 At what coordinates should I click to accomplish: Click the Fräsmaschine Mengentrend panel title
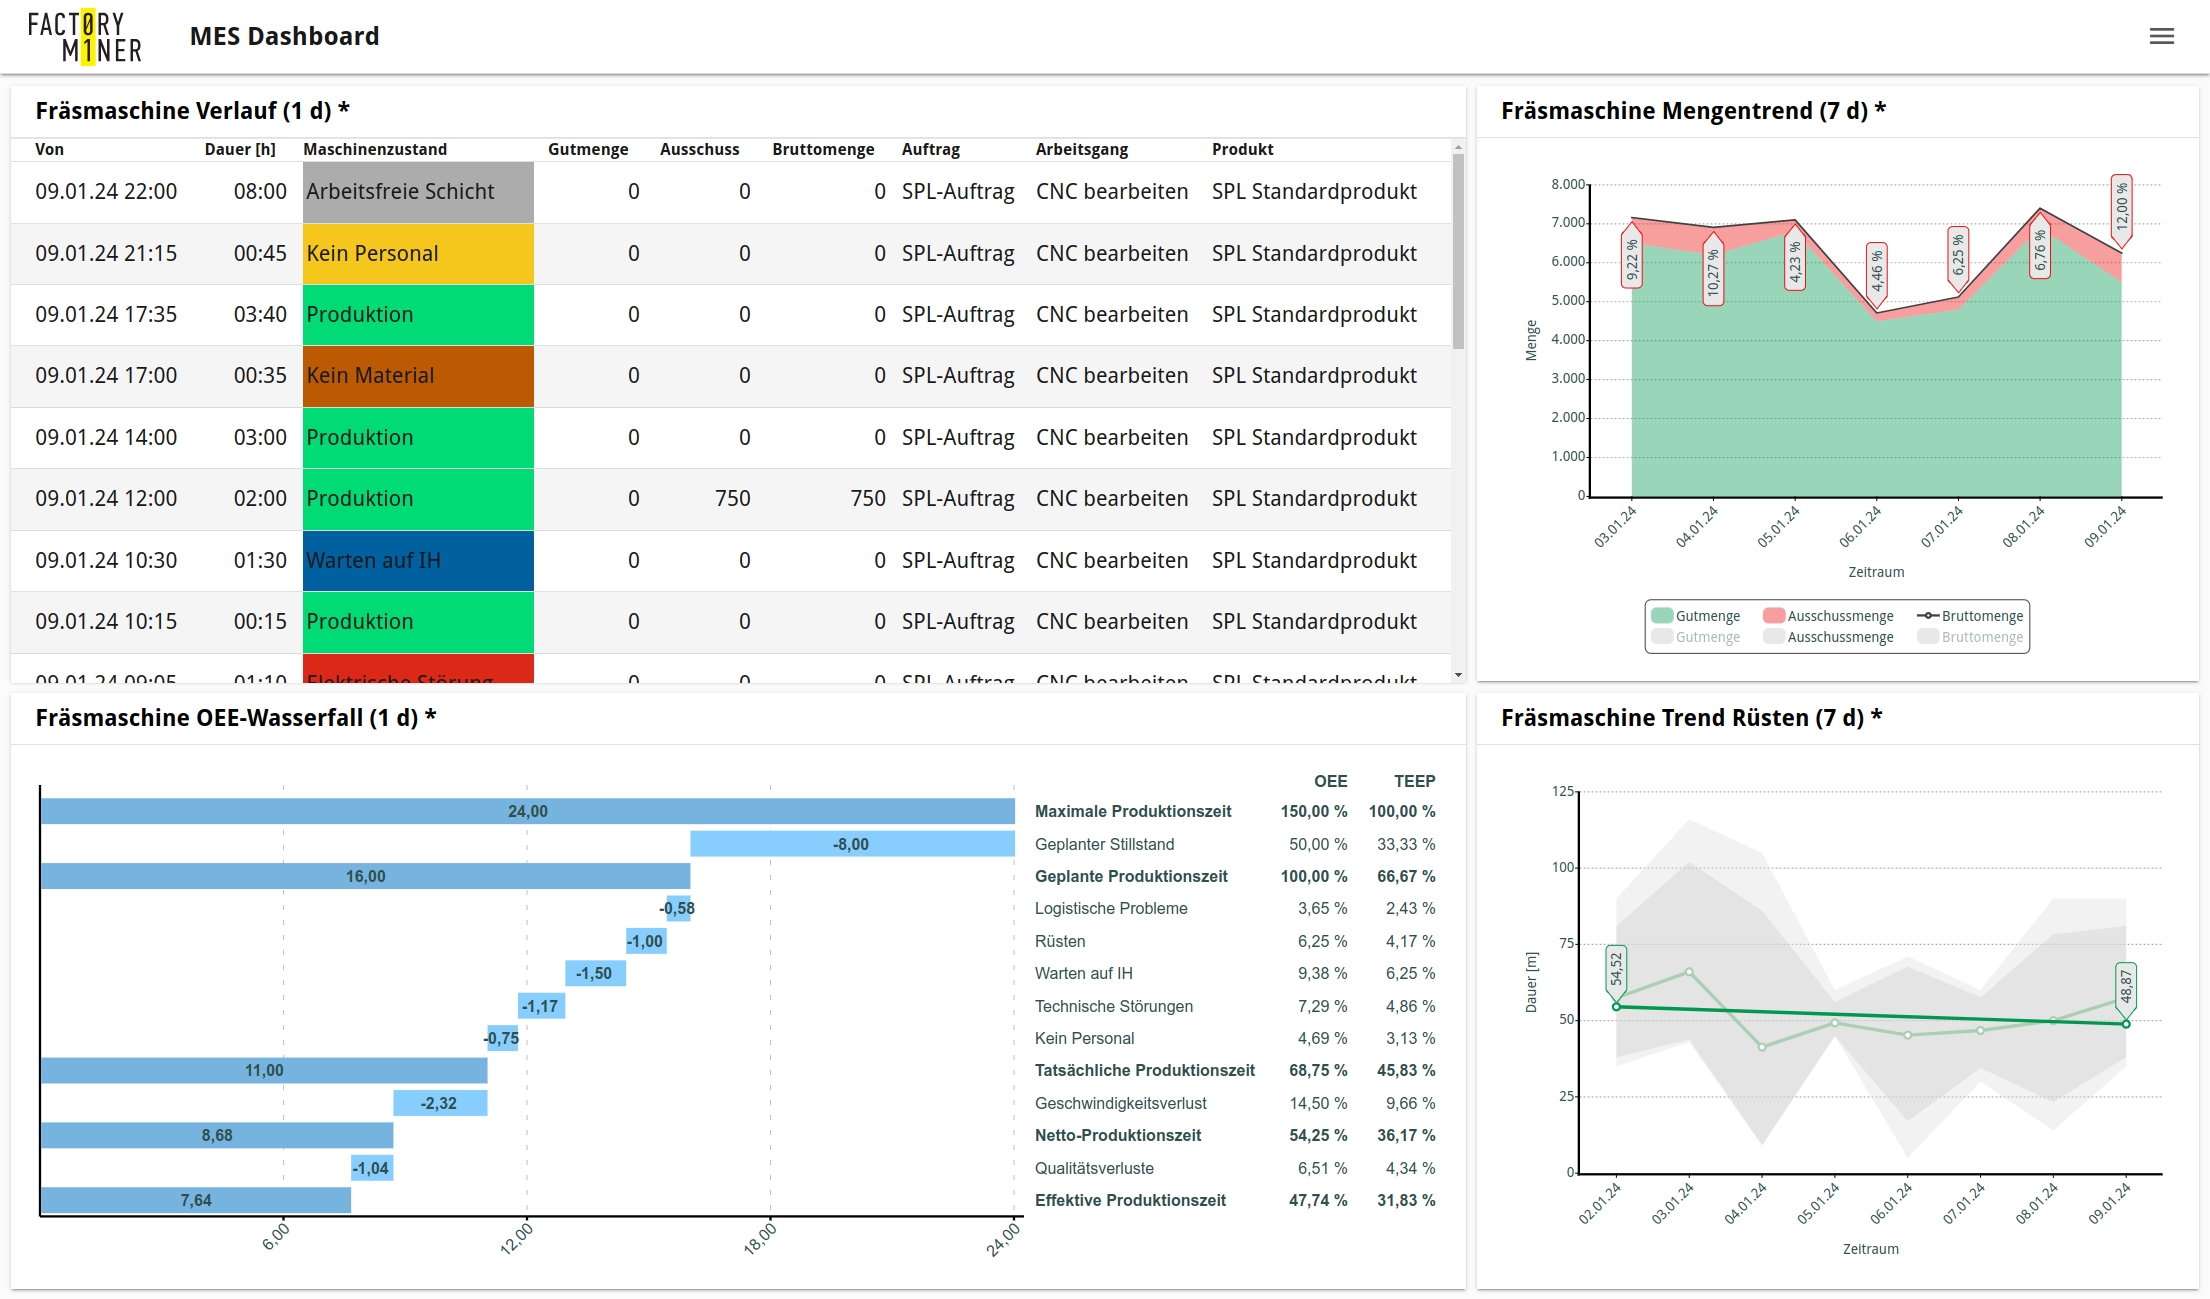pos(1693,111)
